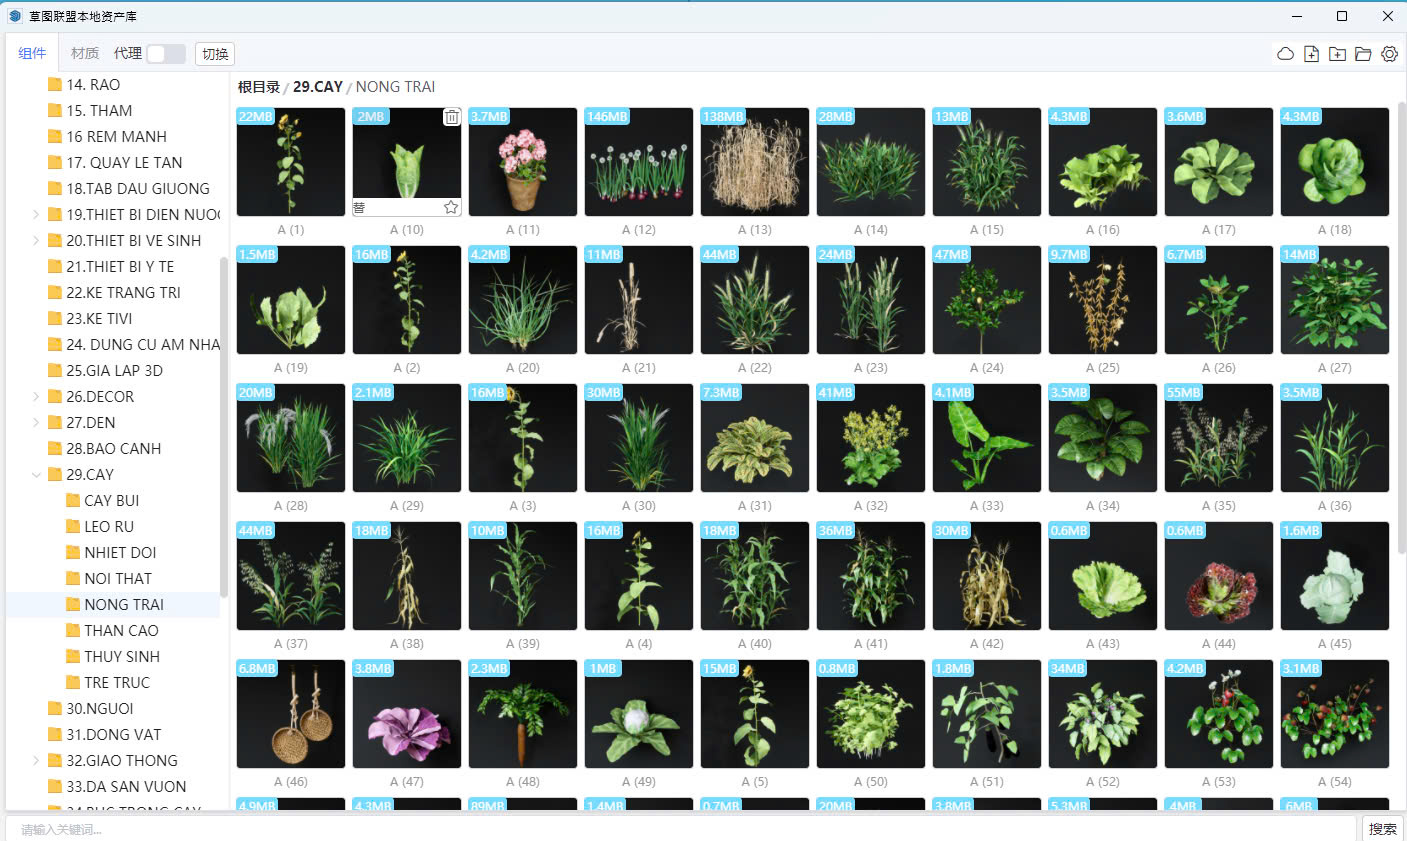Select the A (44) red lettuce thumbnail

point(1218,576)
